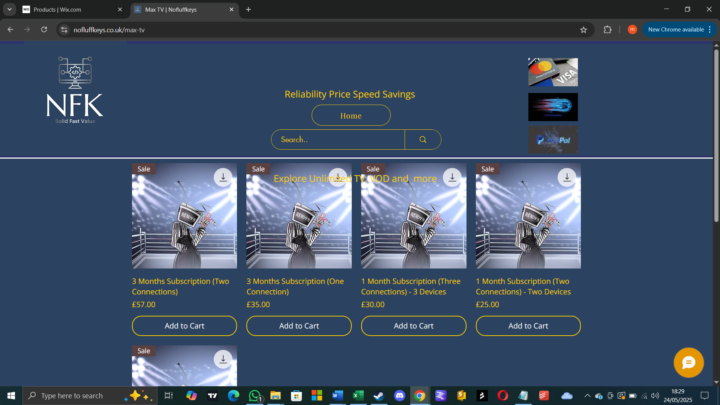Open Steam from the taskbar
The image size is (720, 405).
coord(379,395)
